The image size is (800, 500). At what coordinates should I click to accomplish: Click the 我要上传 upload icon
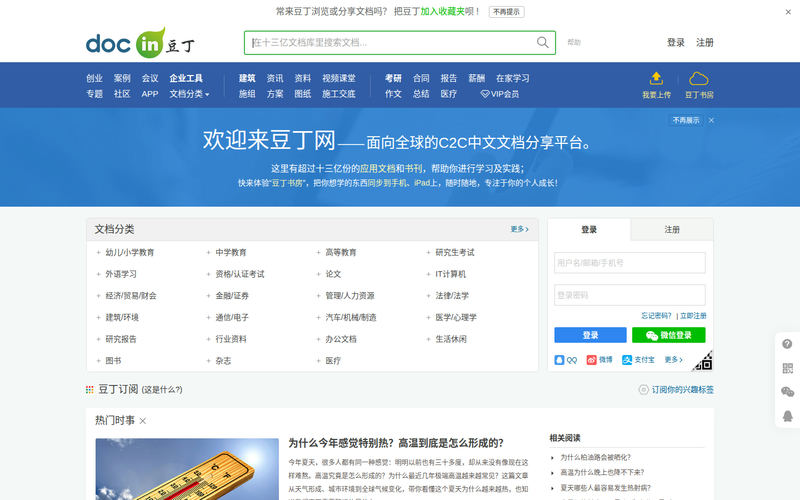[x=656, y=78]
